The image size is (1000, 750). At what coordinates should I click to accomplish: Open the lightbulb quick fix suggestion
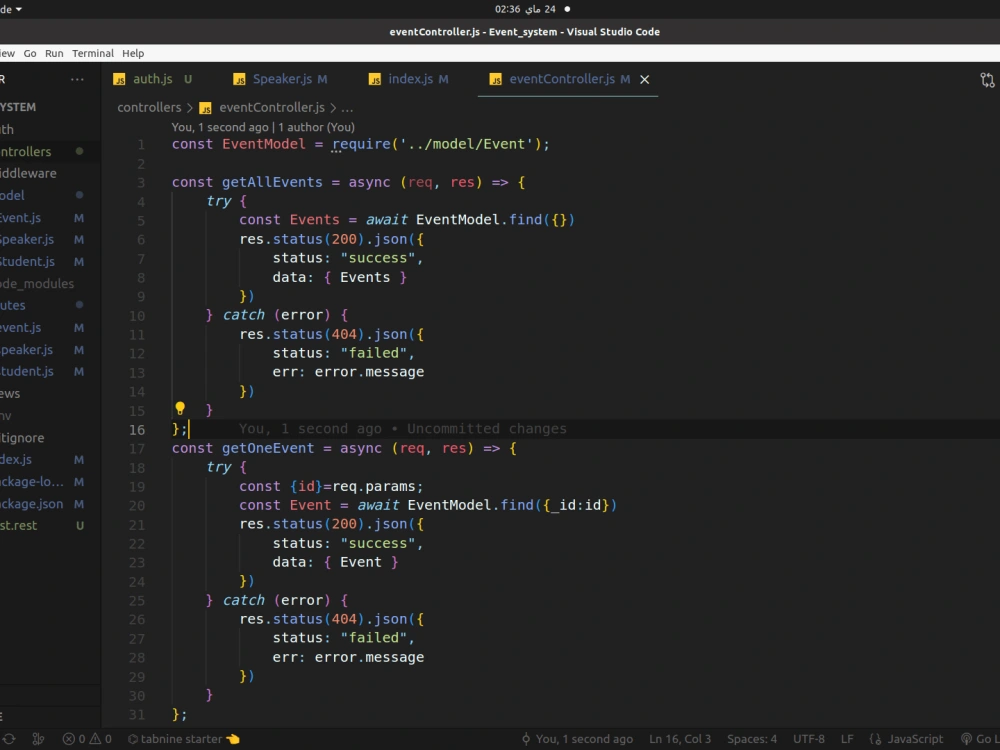180,408
